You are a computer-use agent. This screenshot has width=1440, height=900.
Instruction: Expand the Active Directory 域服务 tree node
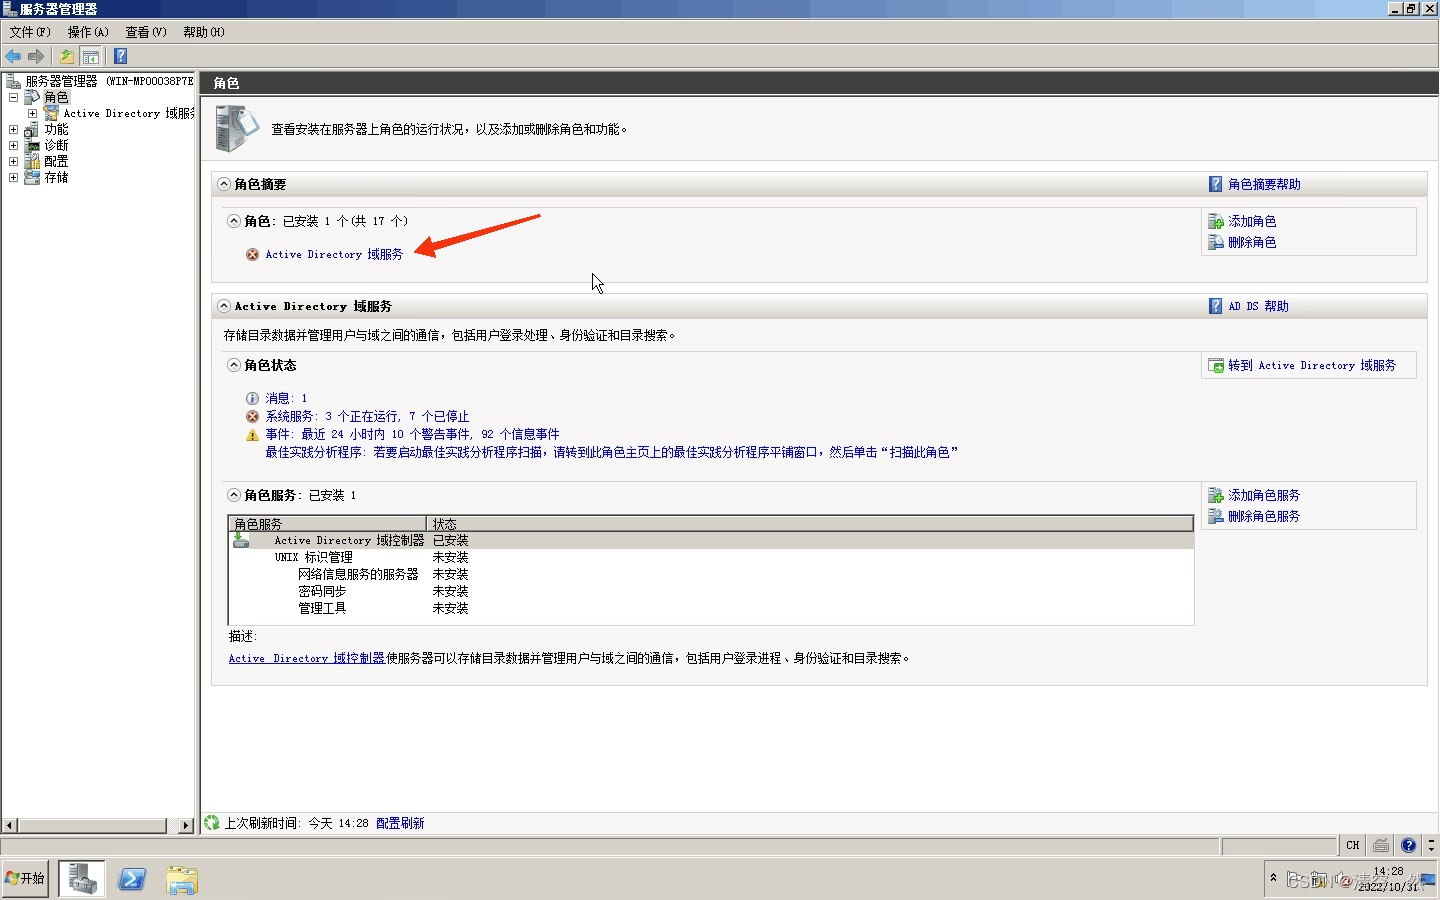[x=32, y=113]
